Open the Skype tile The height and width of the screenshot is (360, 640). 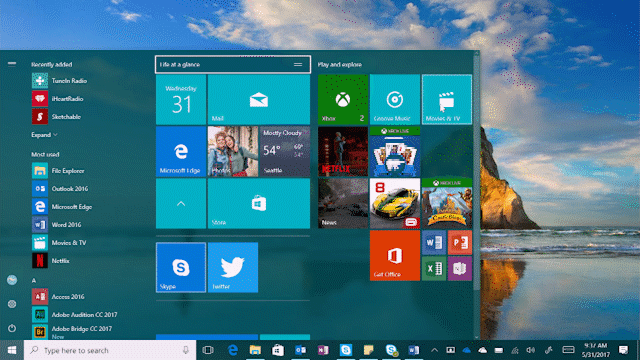[x=181, y=267]
